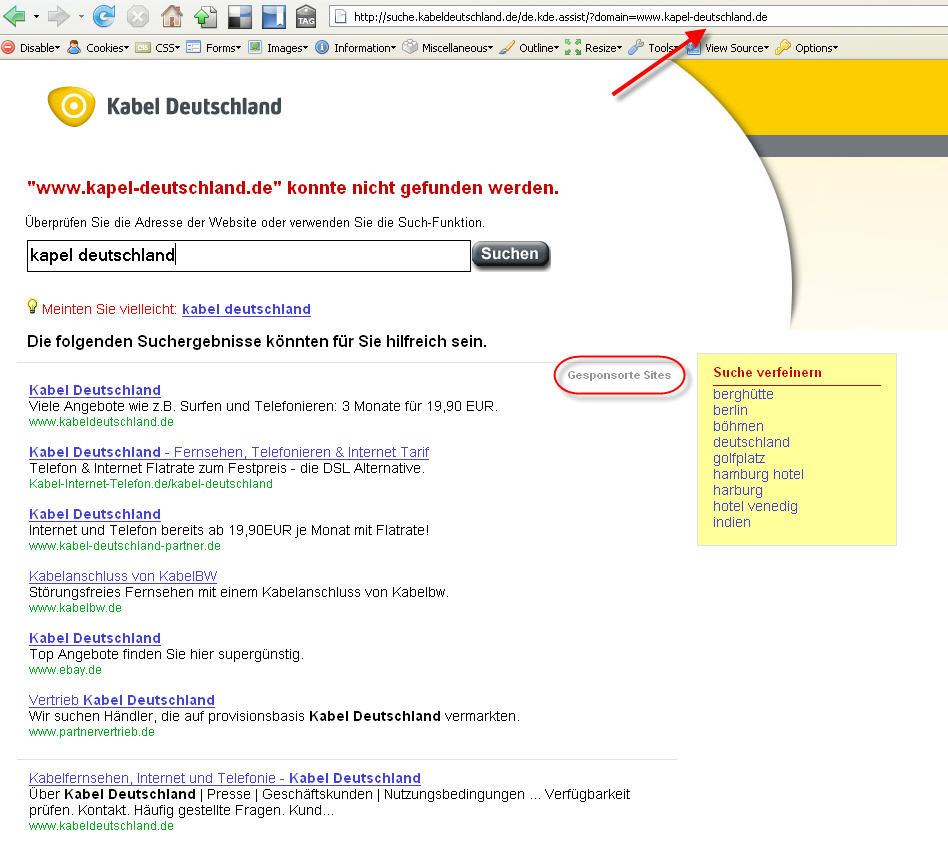
Task: Click the TAG icon in toolbar
Action: (307, 16)
